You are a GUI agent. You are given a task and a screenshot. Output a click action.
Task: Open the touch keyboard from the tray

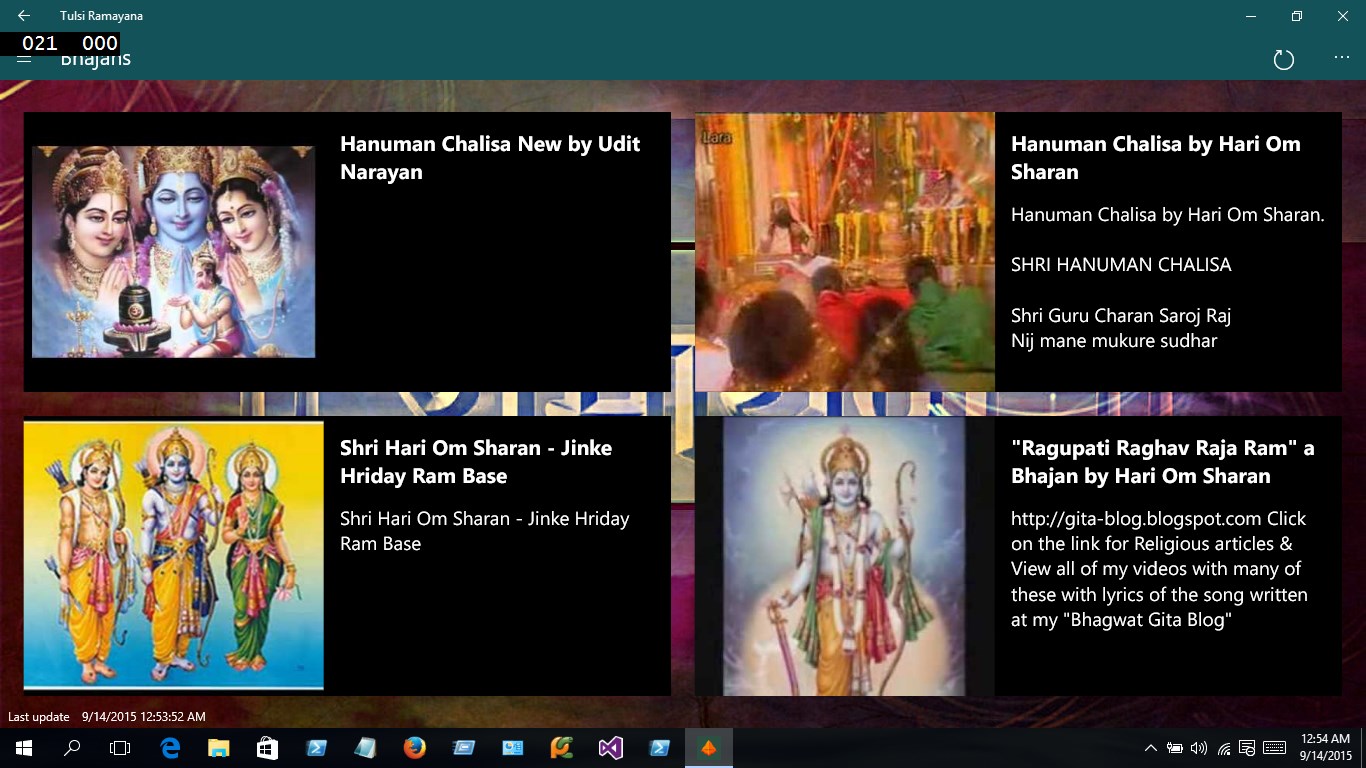1275,748
